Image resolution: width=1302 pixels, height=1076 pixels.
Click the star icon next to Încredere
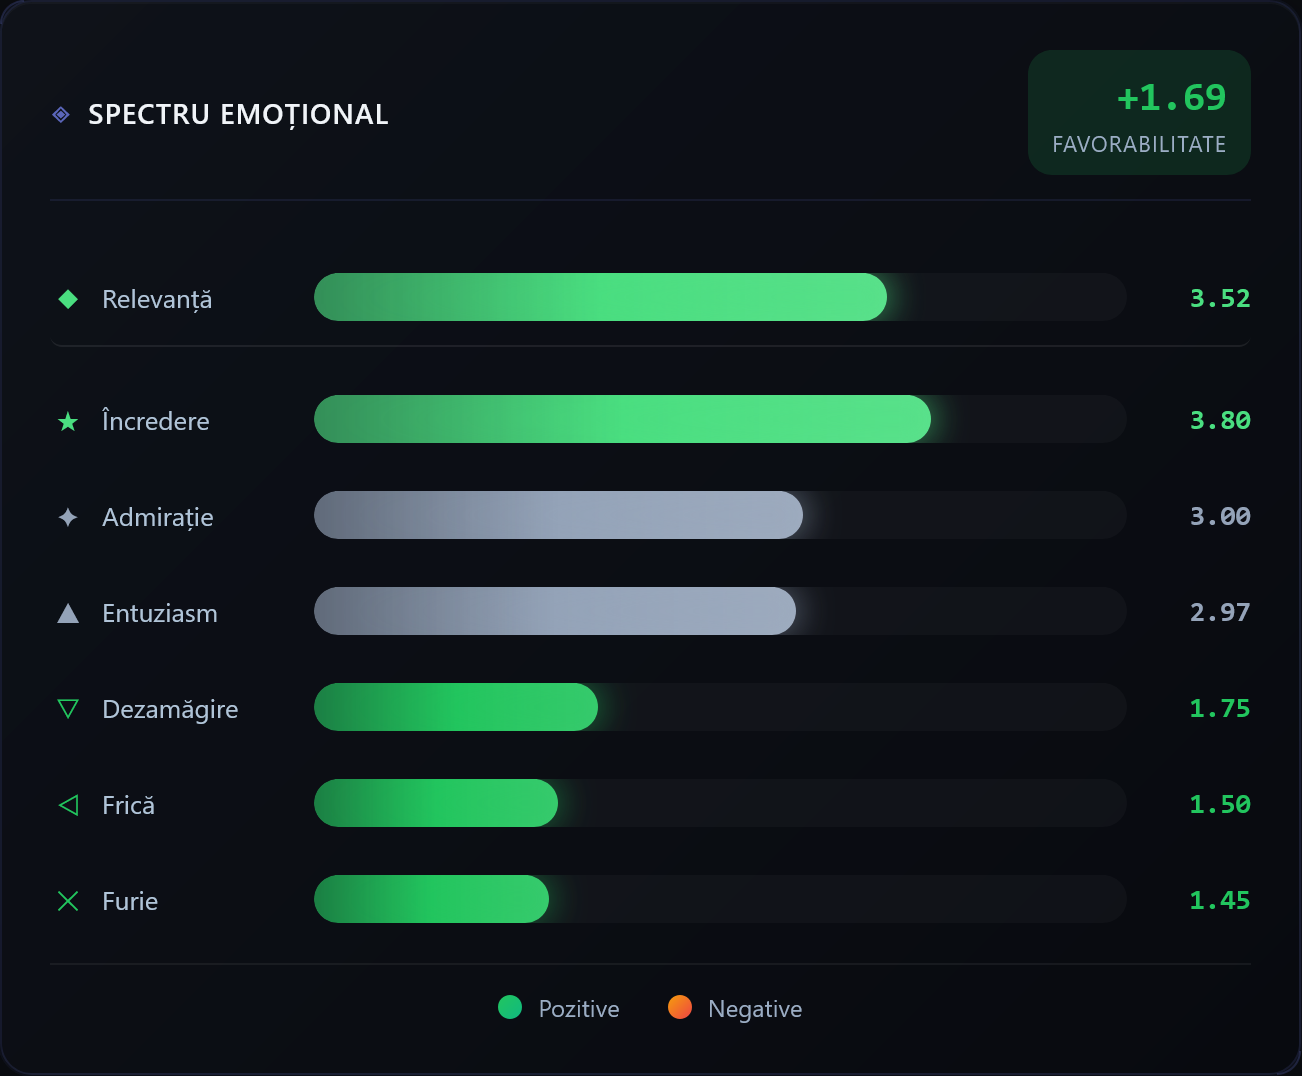68,422
